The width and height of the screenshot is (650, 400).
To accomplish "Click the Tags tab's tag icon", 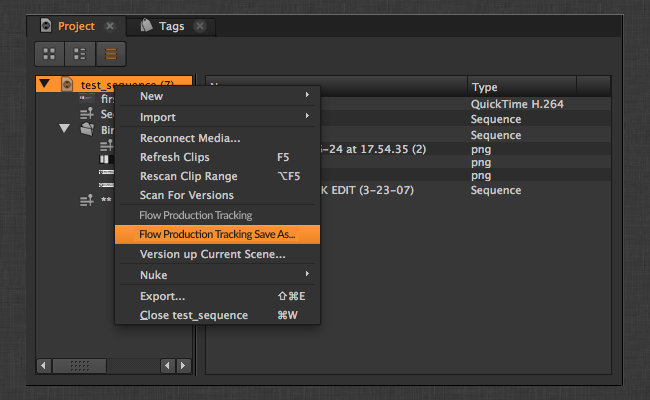I will [146, 26].
